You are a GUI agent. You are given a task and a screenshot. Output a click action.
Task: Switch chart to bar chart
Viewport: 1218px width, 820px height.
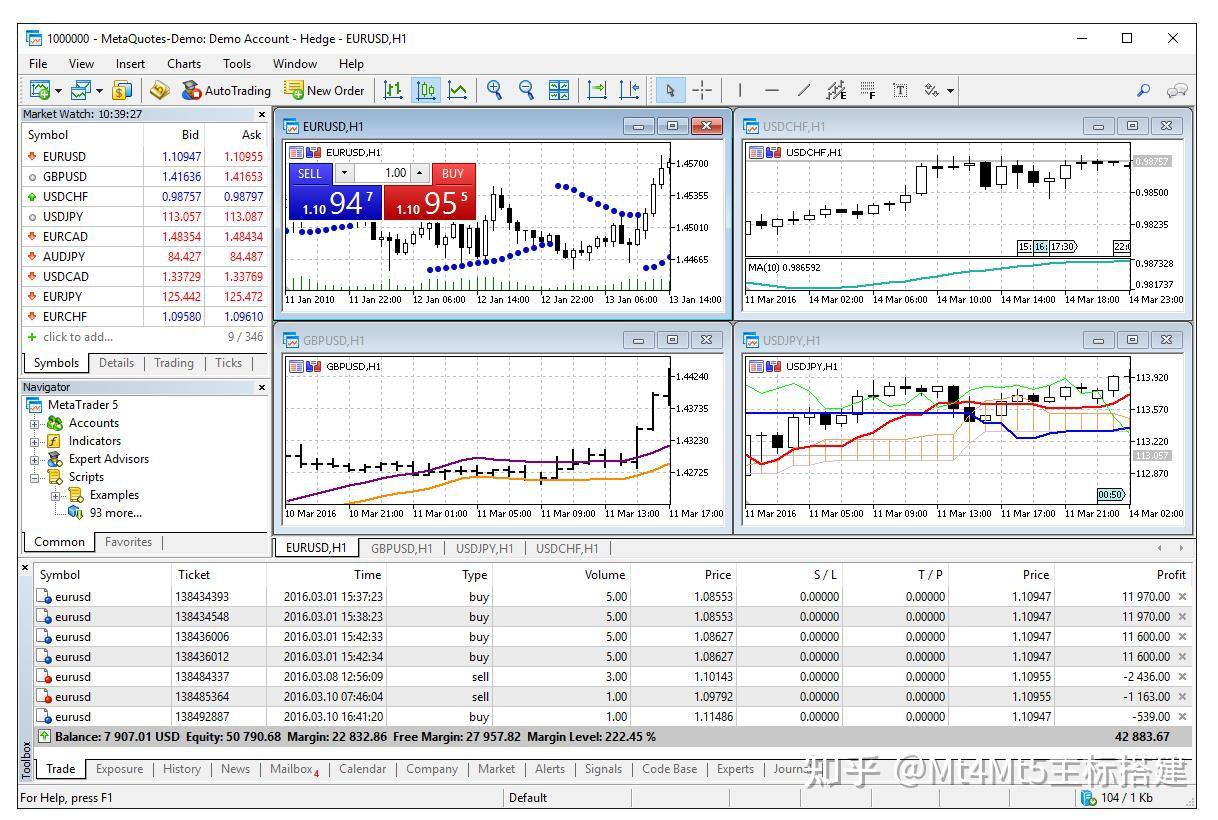393,90
